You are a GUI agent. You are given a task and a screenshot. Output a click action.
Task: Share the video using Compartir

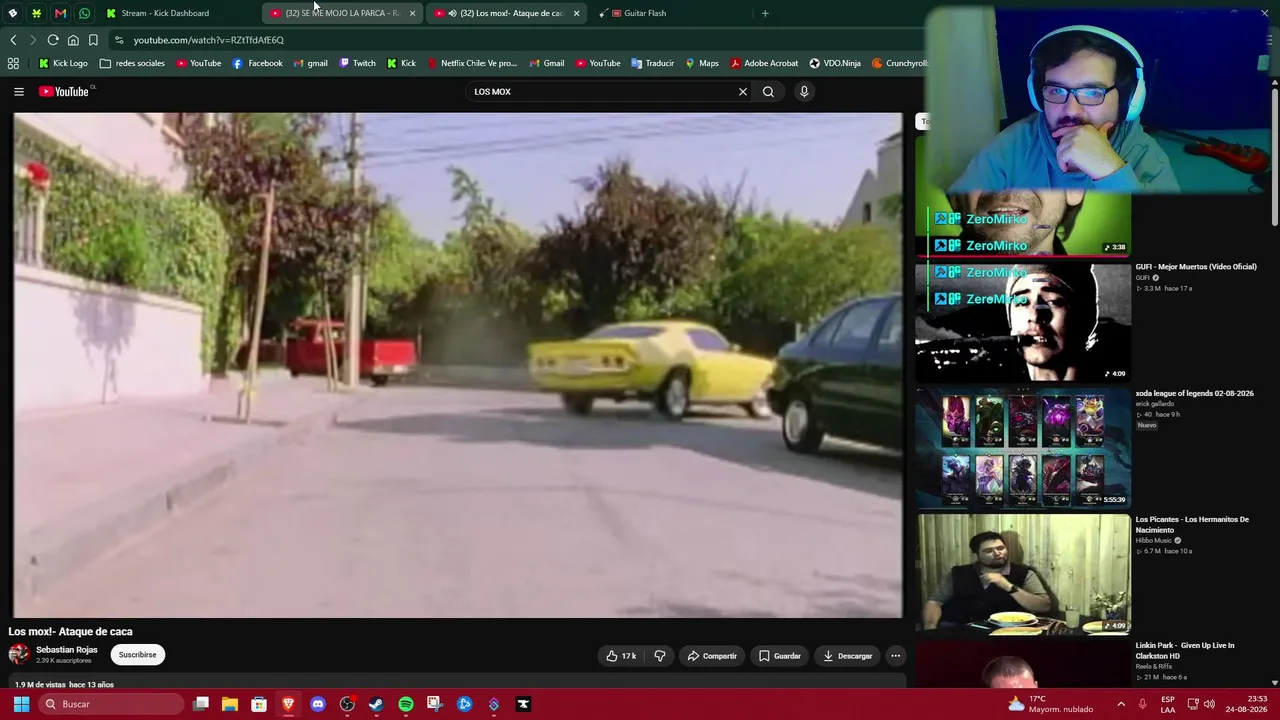tap(712, 656)
